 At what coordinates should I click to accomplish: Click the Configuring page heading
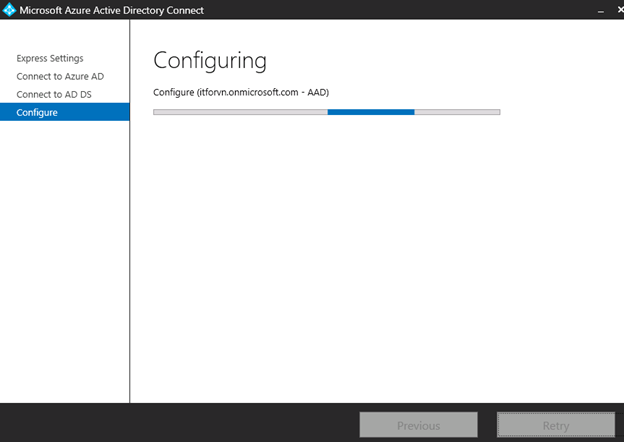tap(210, 61)
